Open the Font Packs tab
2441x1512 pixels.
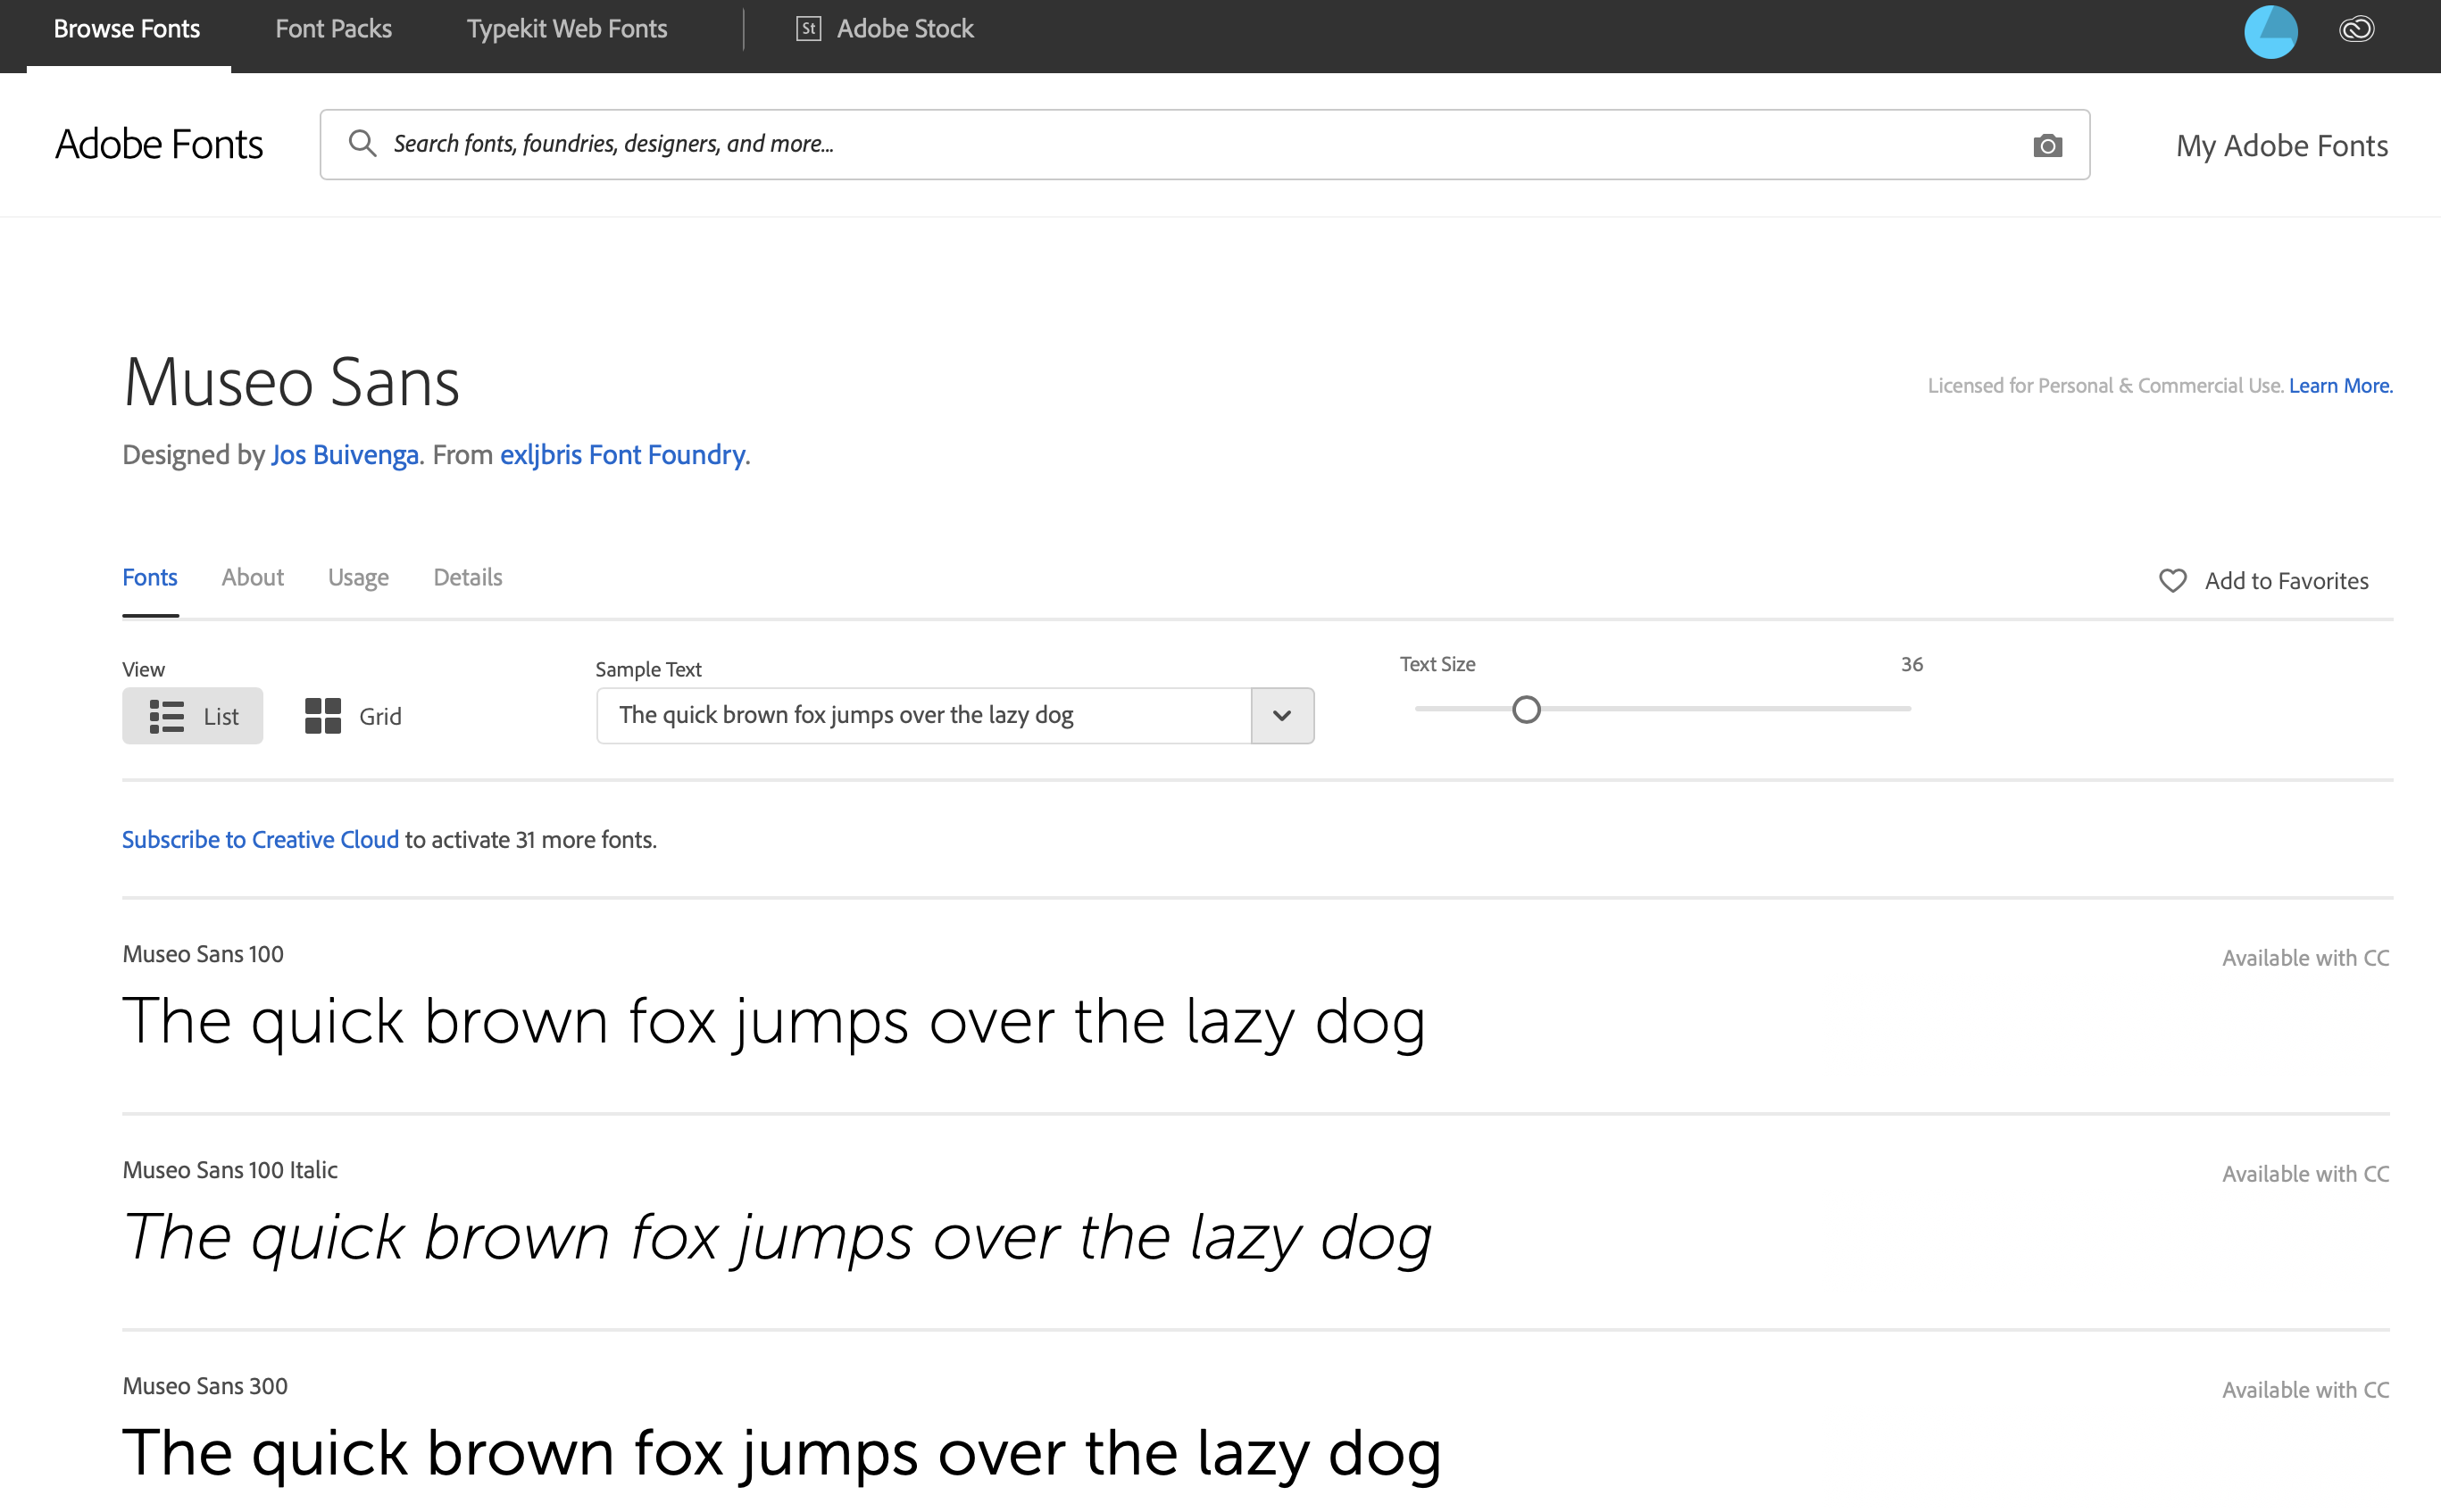tap(333, 29)
